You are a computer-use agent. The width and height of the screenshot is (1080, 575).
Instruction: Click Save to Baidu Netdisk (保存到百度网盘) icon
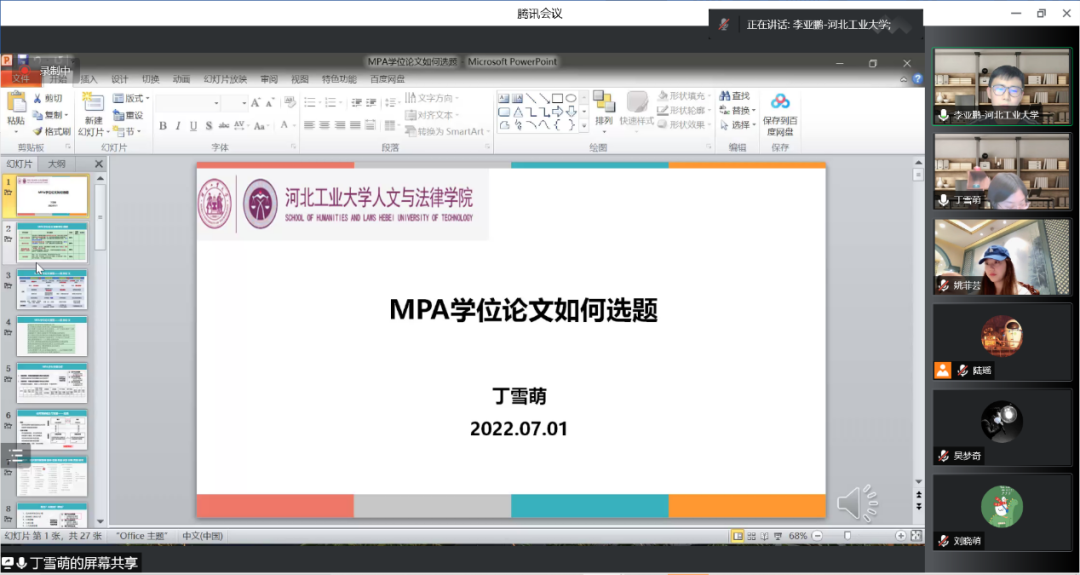tap(780, 102)
